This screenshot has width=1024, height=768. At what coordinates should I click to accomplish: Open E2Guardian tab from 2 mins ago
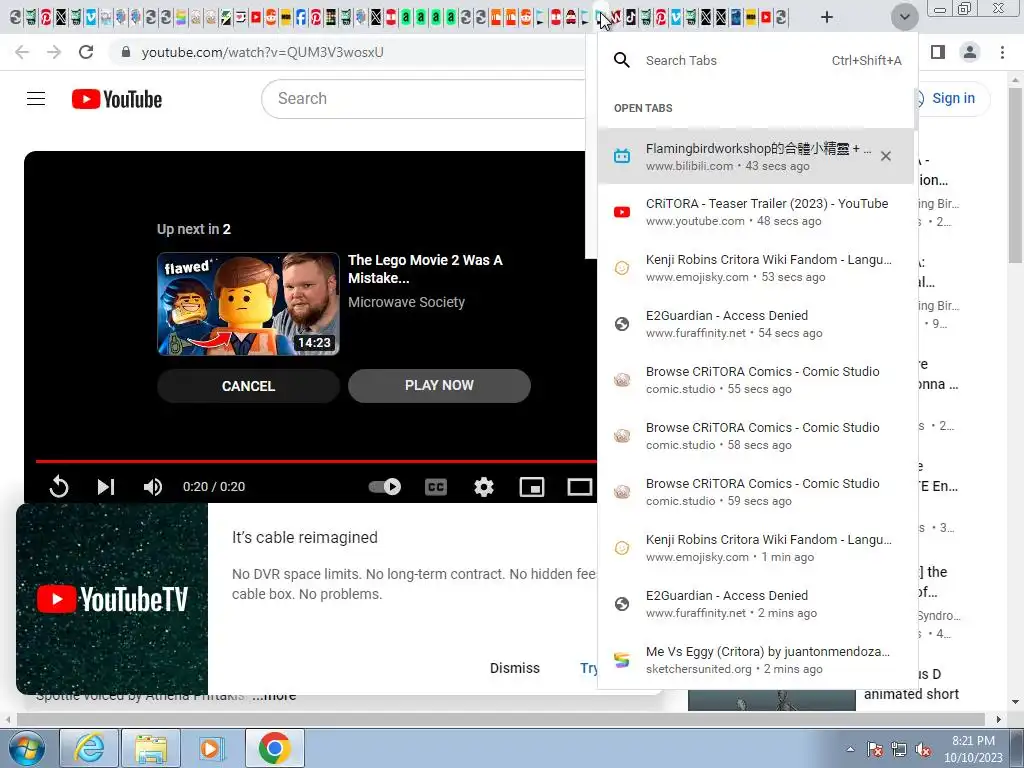(756, 604)
